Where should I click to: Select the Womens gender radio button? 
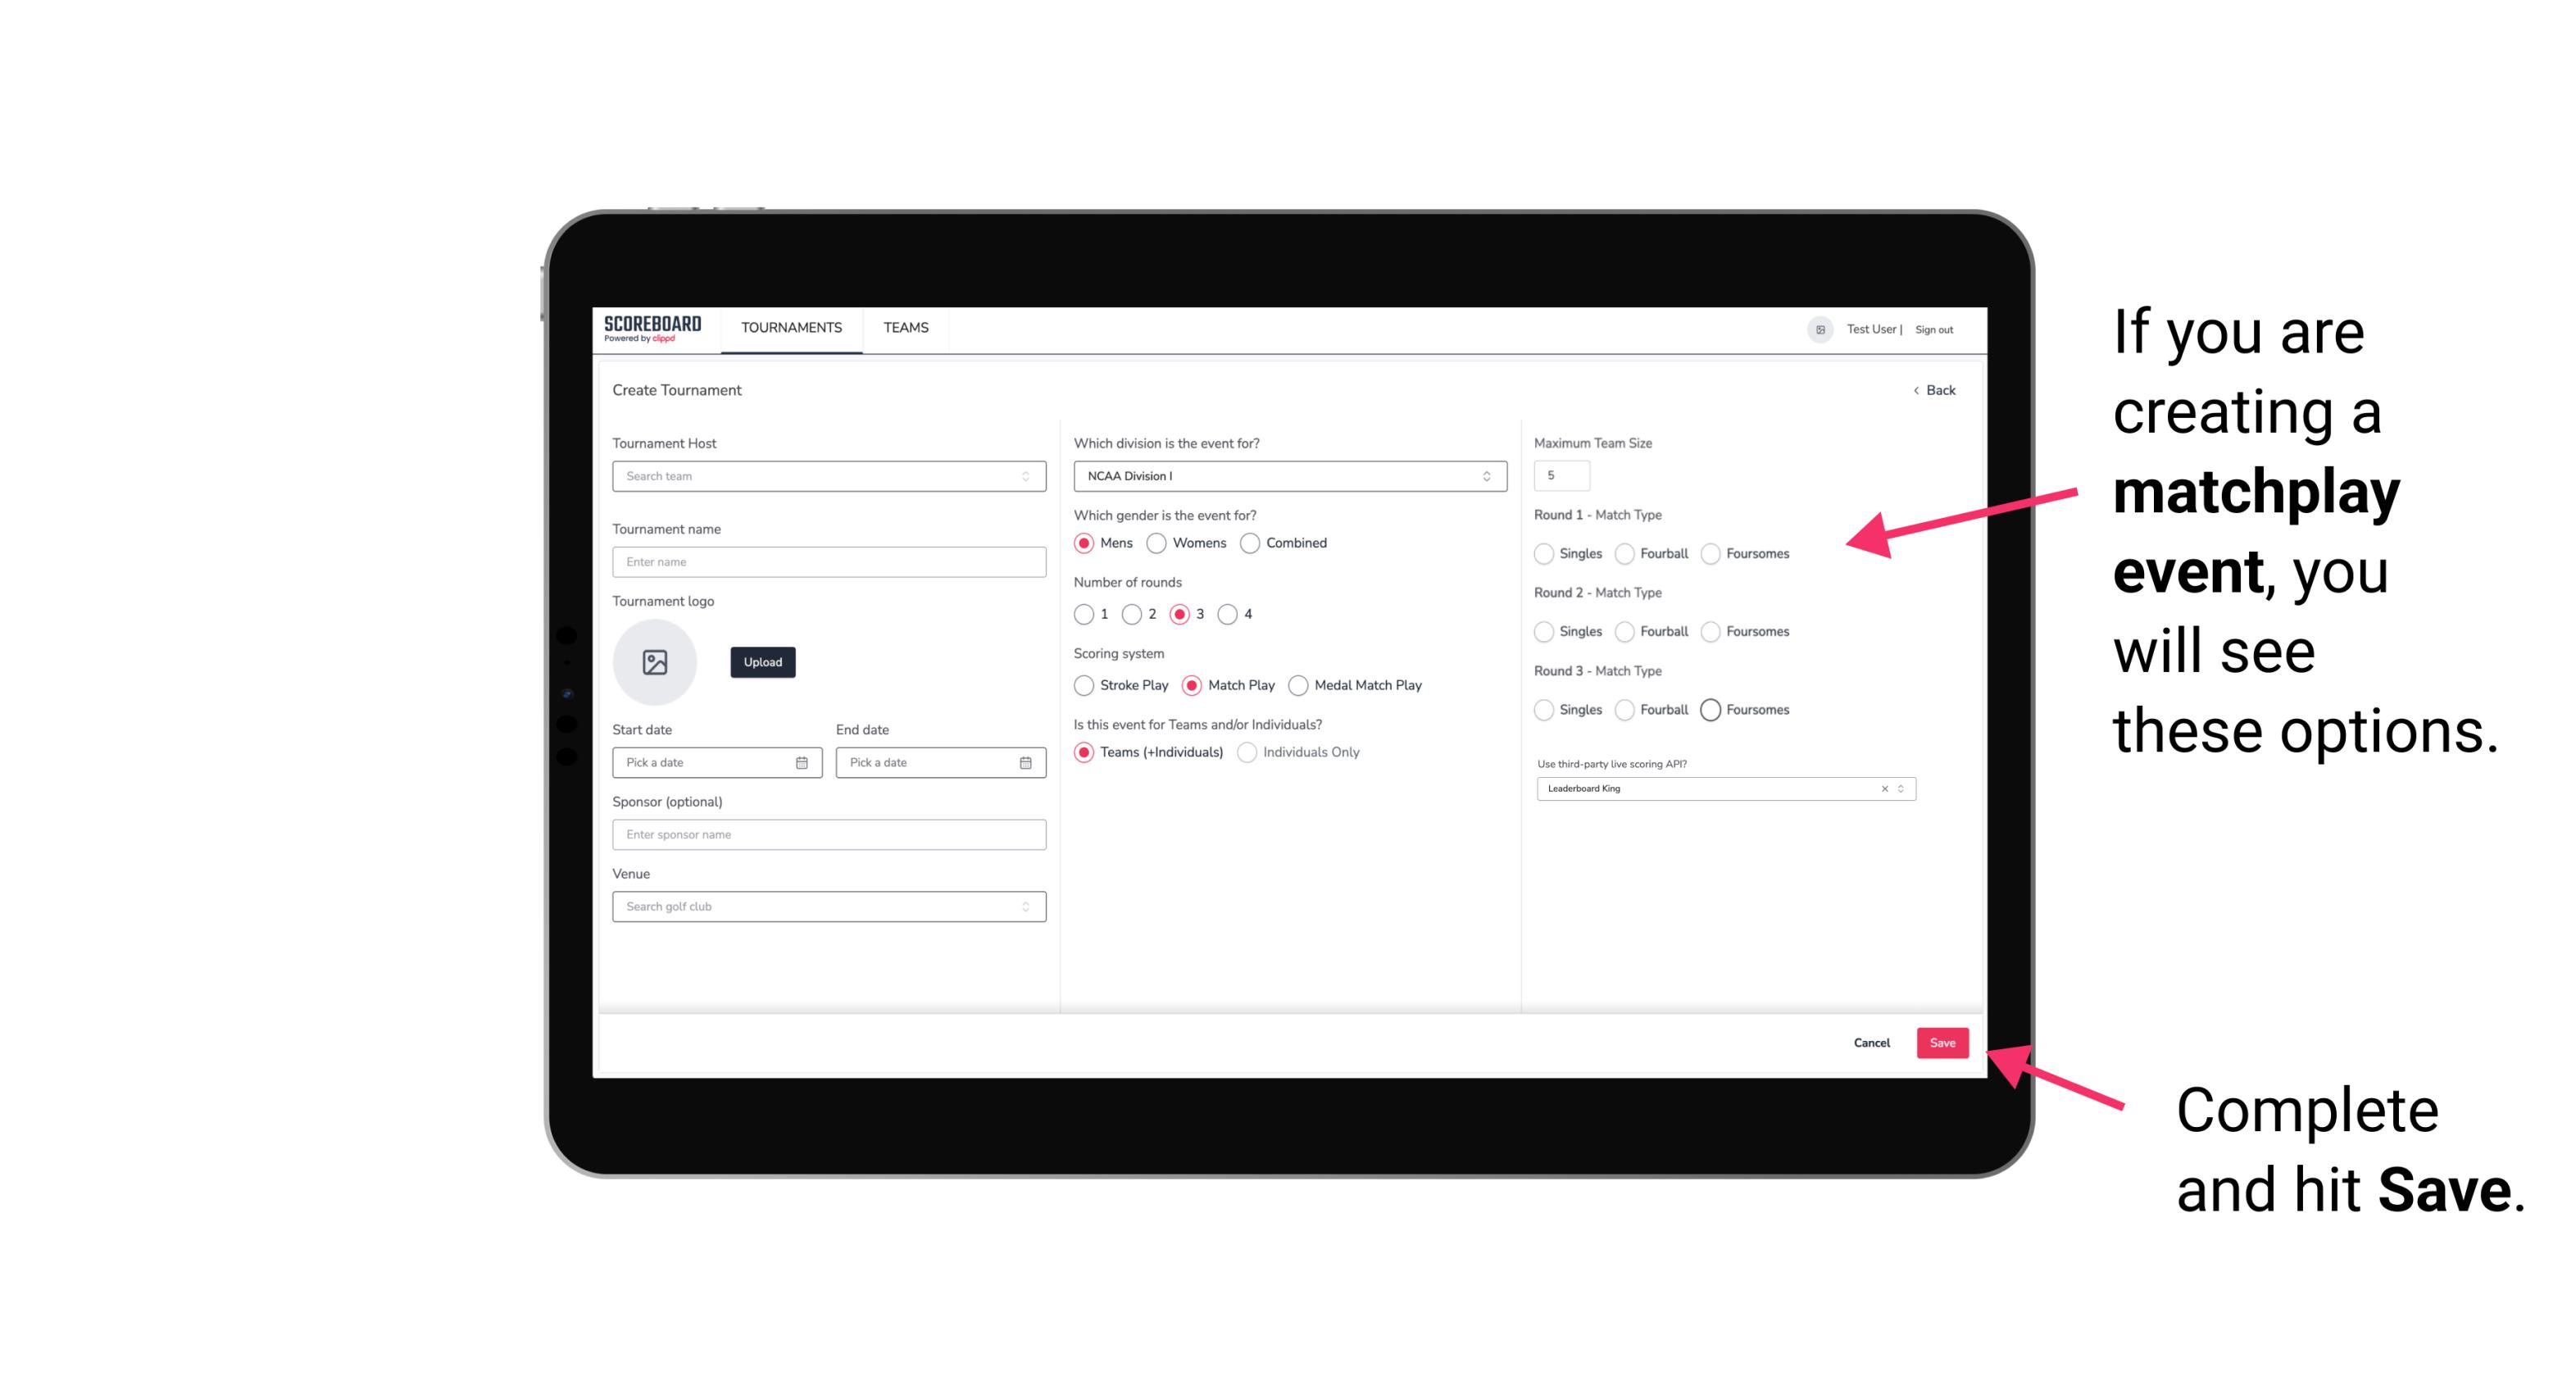tap(1156, 543)
